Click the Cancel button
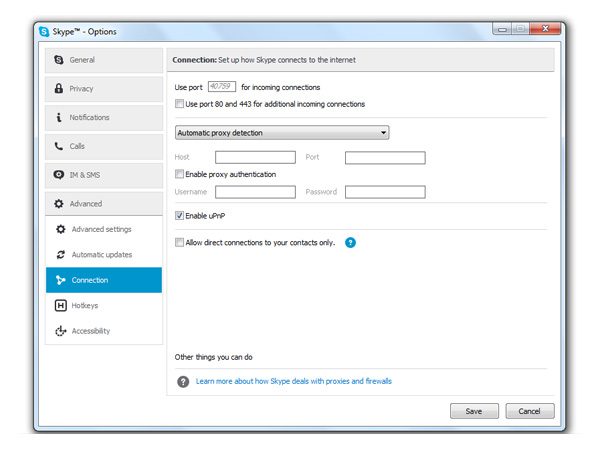This screenshot has height=450, width=600. point(530,411)
